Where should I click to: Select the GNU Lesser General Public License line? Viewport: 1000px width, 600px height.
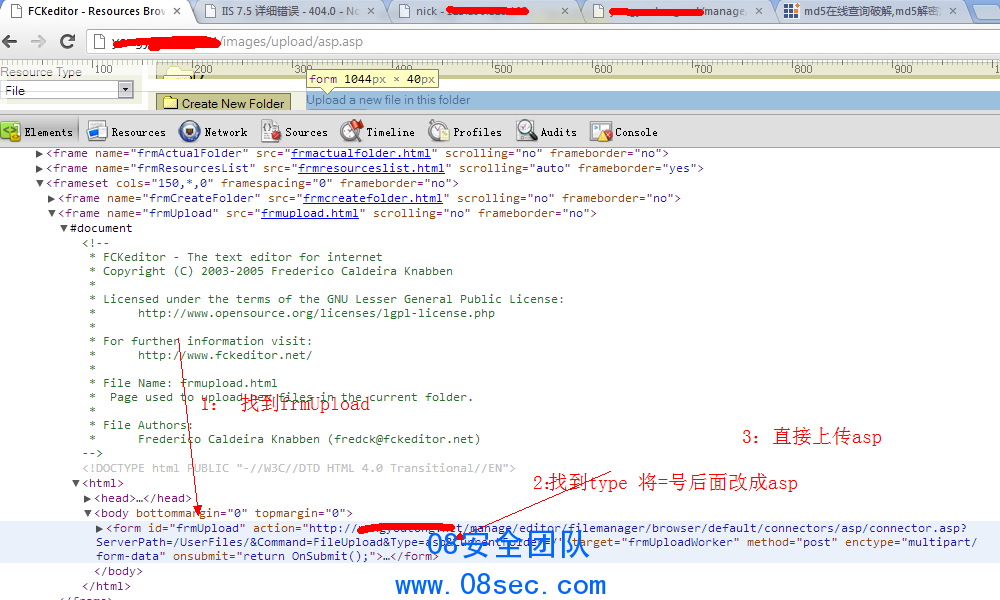tap(334, 299)
